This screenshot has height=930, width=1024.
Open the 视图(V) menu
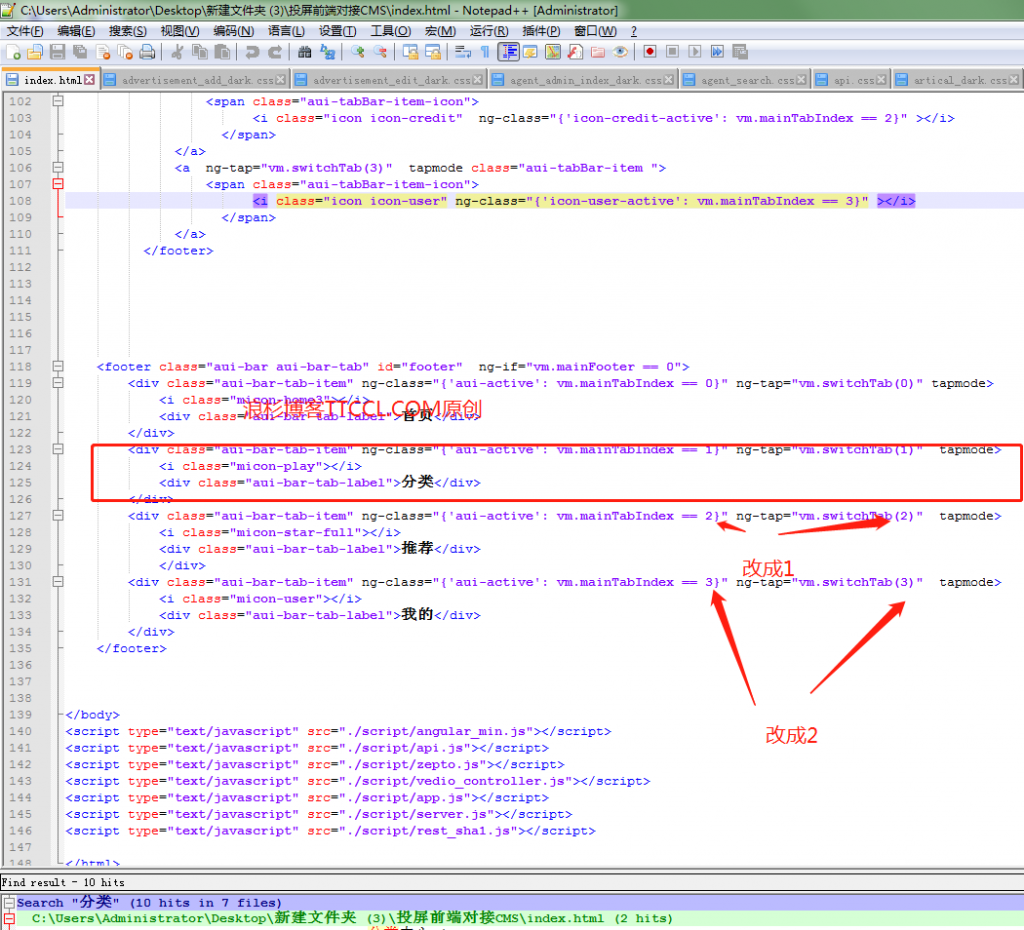[180, 31]
